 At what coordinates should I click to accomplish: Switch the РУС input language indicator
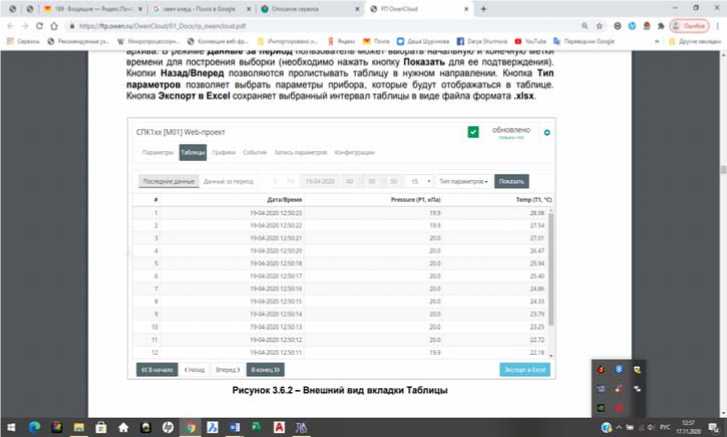665,427
